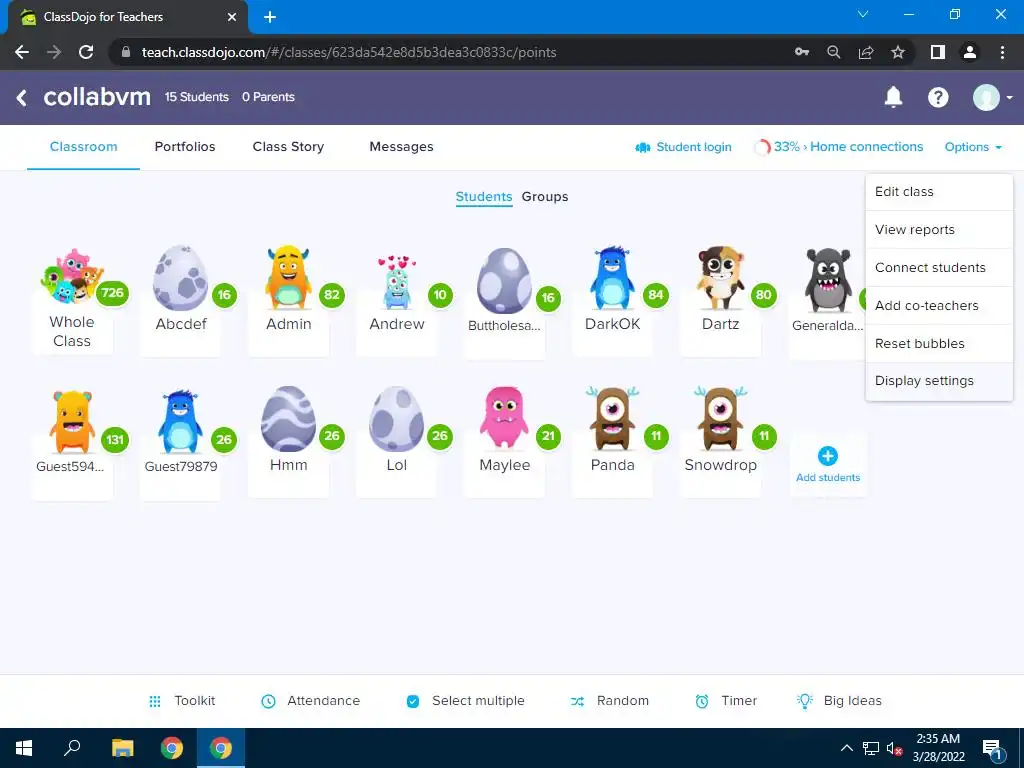Click the Timer alarm clock icon
This screenshot has height=768, width=1024.
point(702,701)
